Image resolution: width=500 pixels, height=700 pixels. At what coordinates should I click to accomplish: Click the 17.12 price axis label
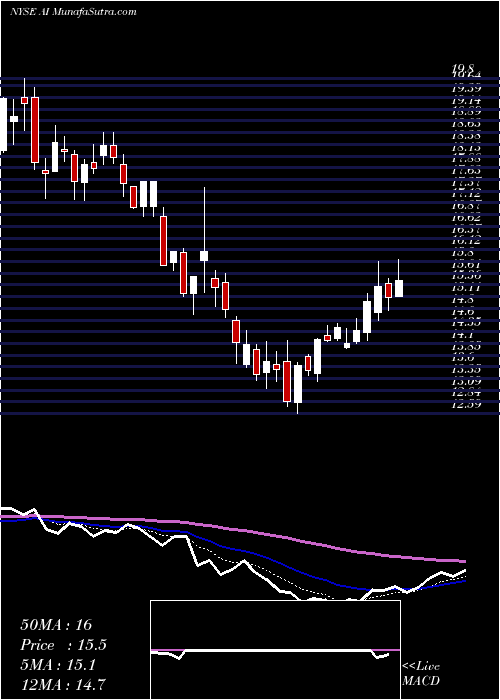click(x=466, y=194)
